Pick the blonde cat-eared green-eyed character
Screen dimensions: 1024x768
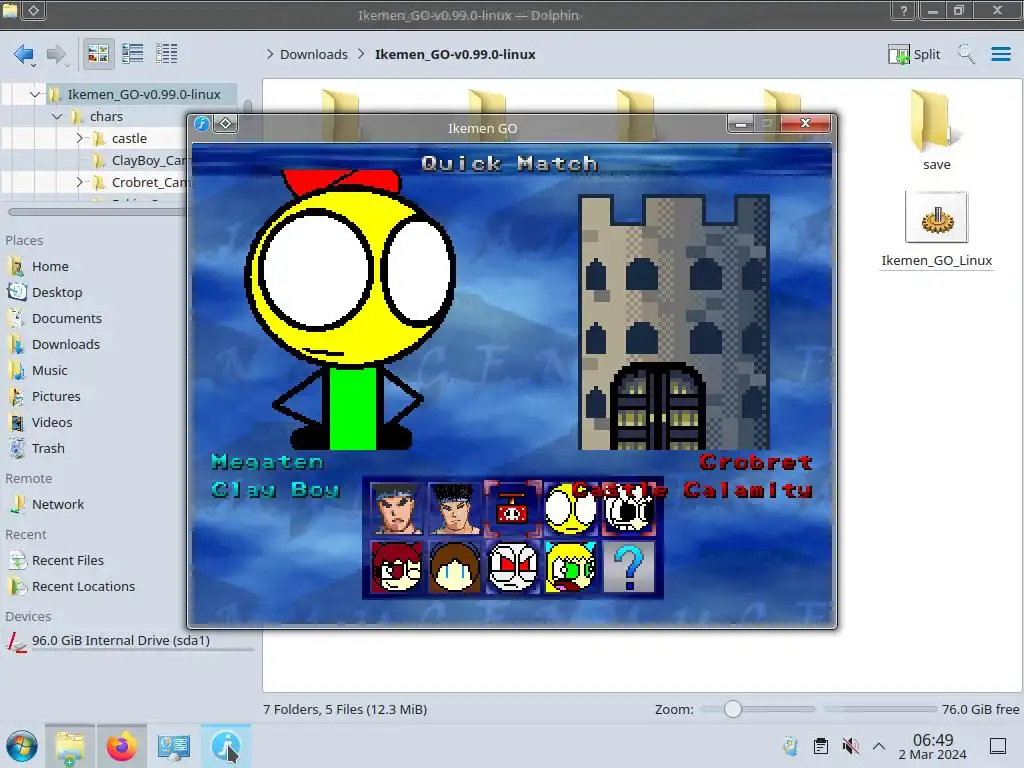[570, 567]
